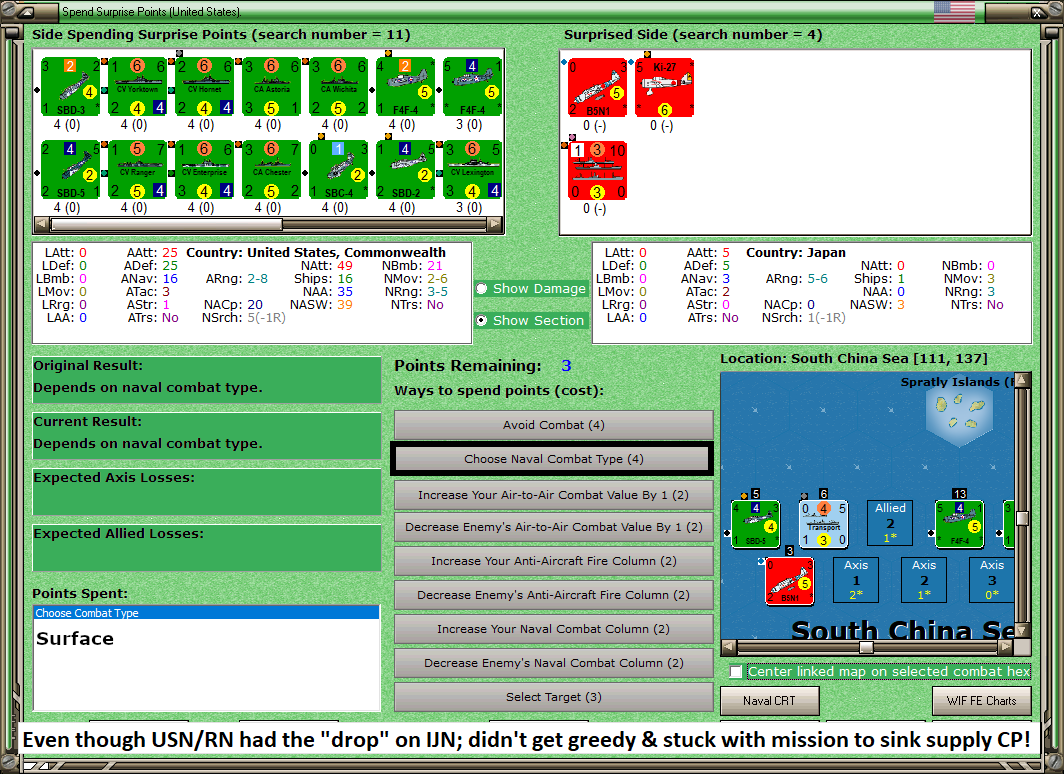
Task: Select the CV Enterprise carrier counter
Action: click(x=204, y=170)
